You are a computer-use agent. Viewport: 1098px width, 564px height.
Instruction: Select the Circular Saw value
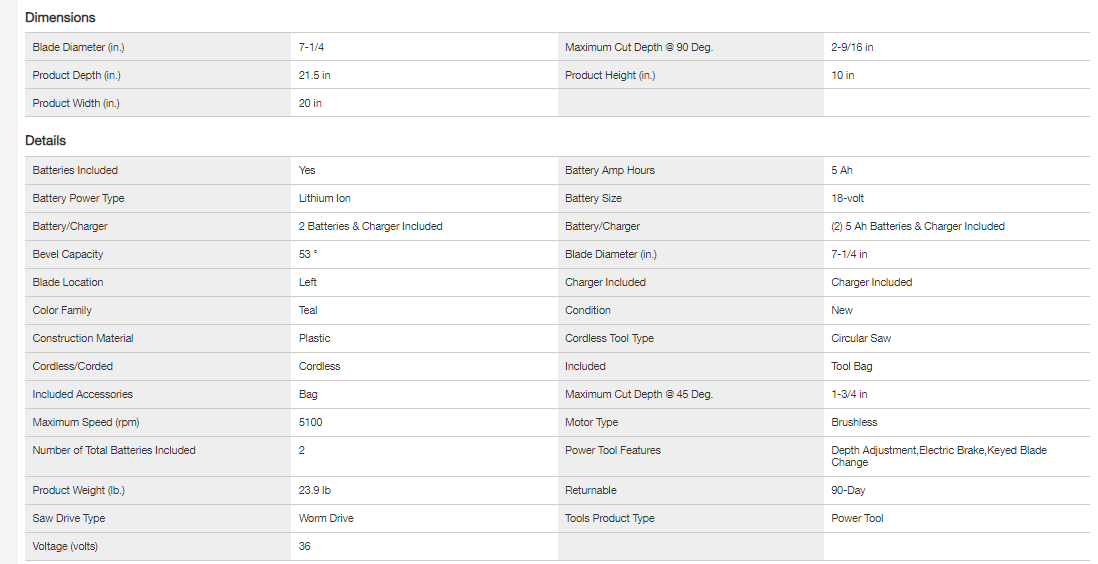point(861,338)
